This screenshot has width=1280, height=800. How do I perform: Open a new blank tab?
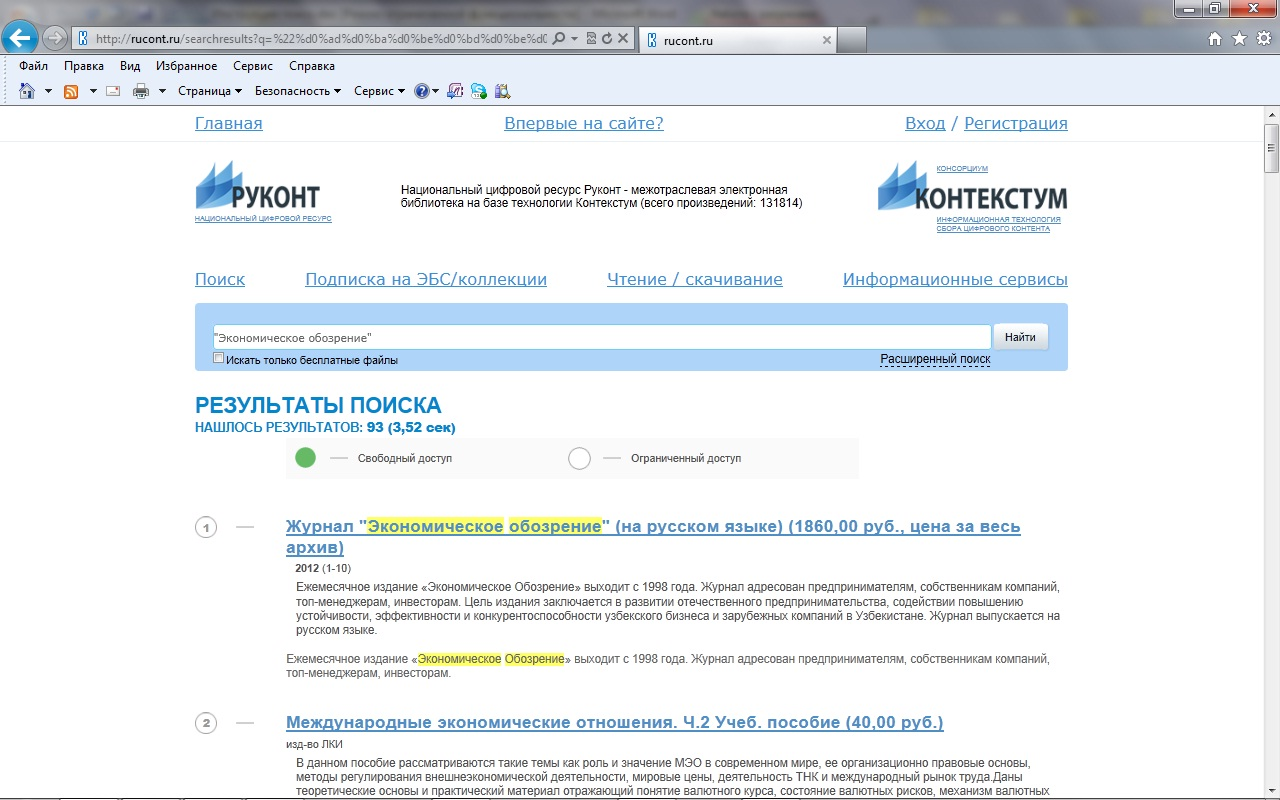[851, 40]
